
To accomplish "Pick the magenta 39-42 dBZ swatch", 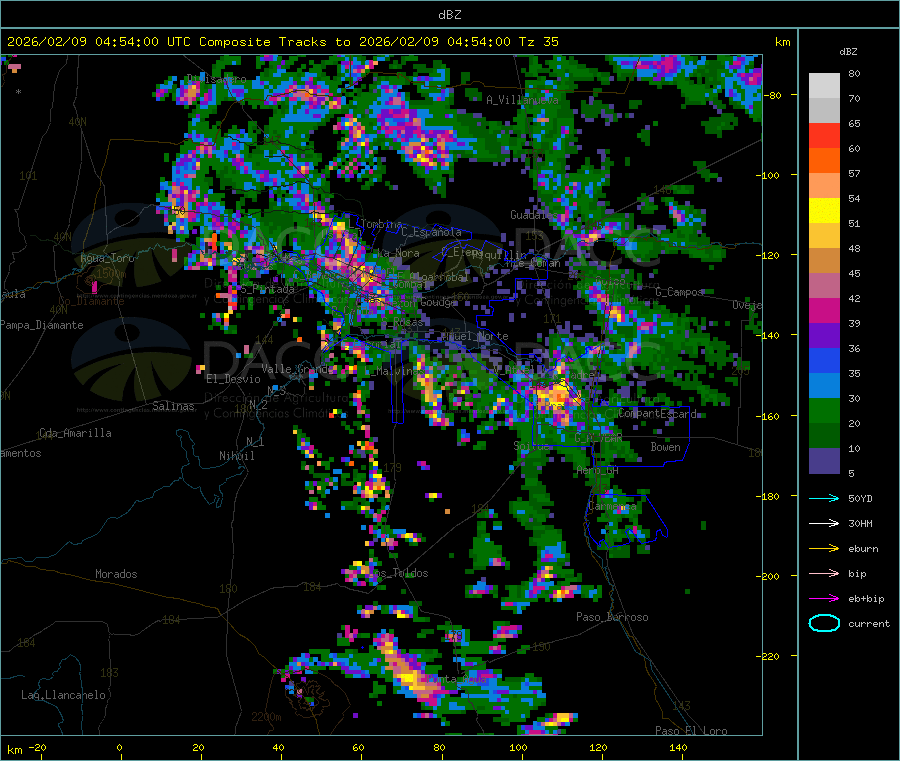I will tap(824, 310).
